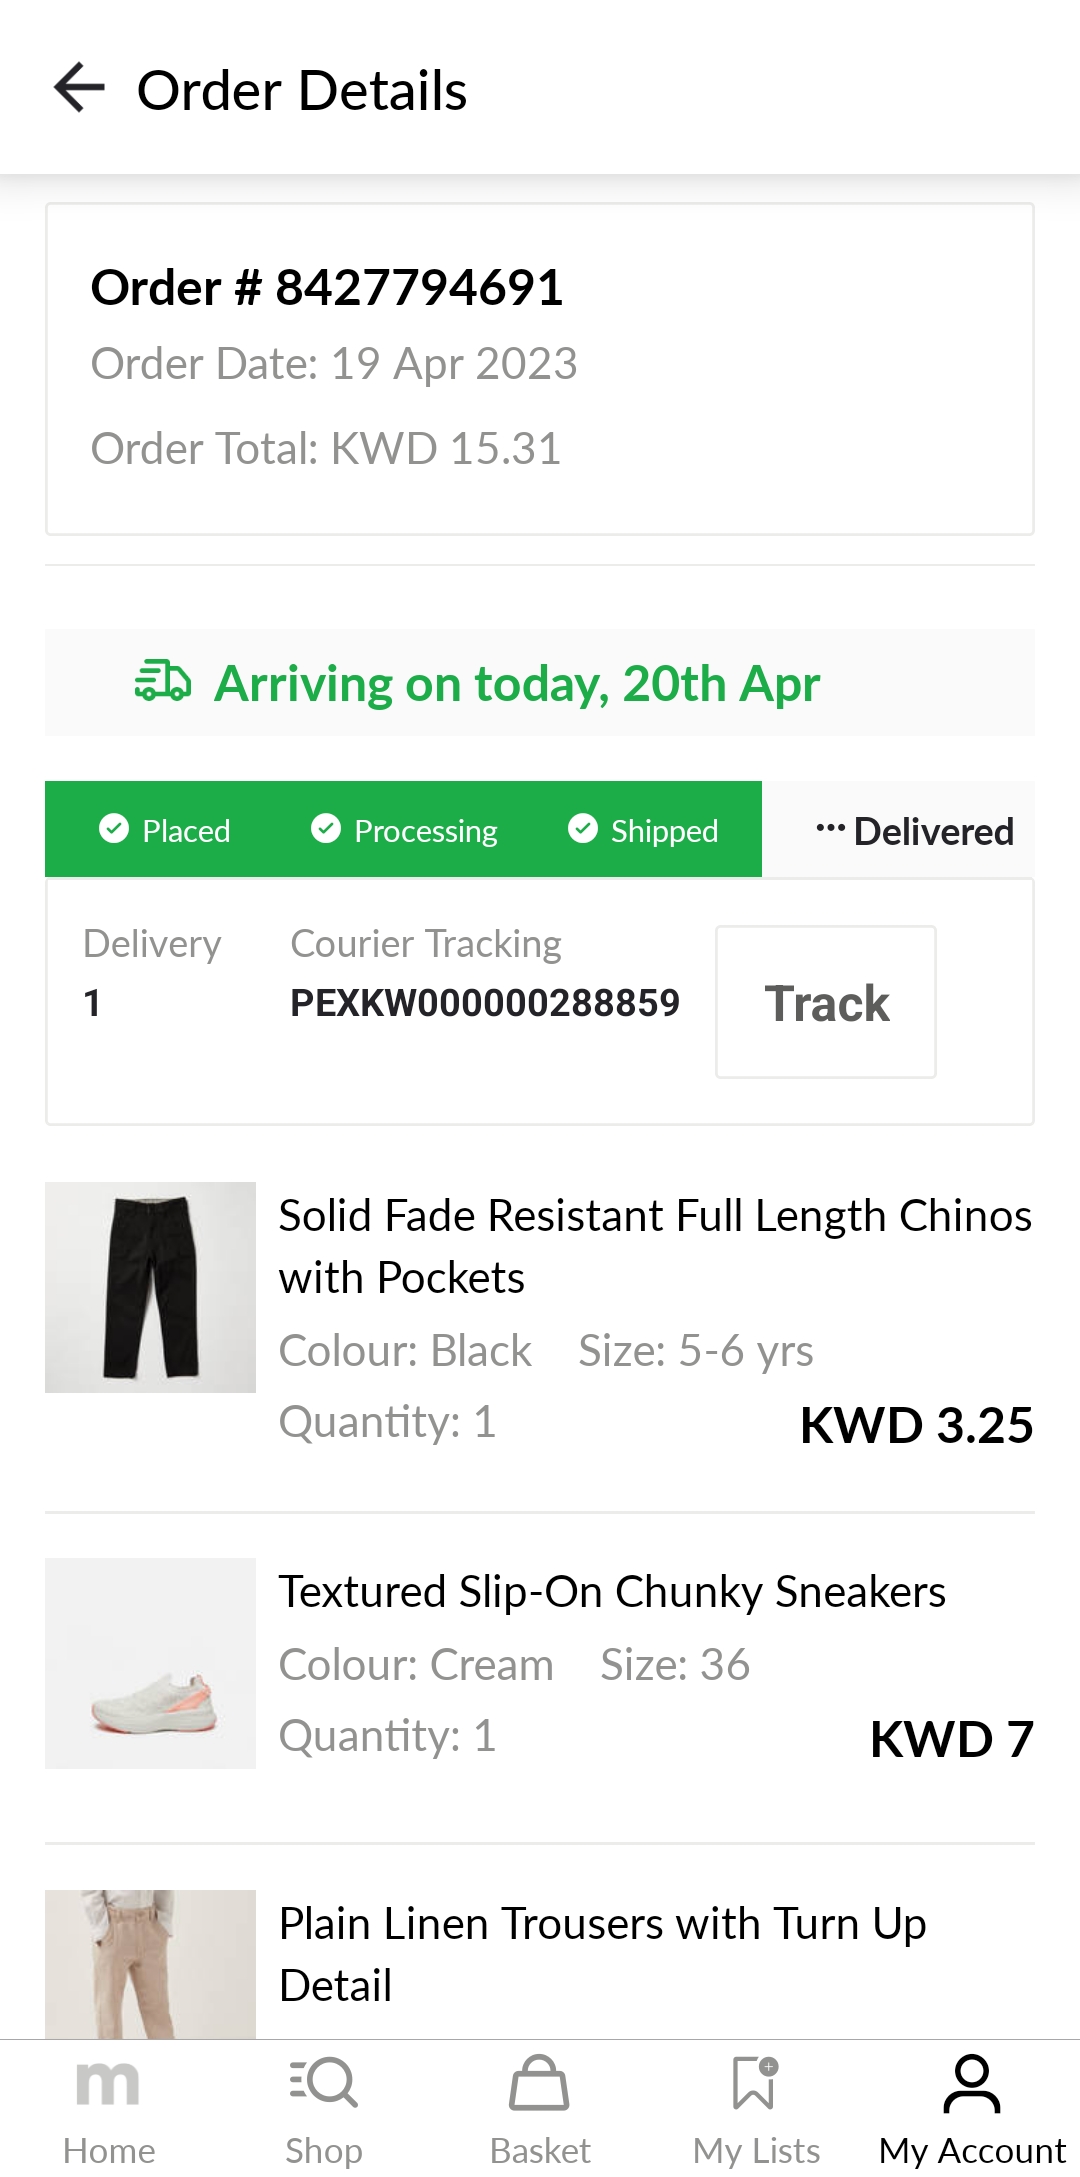1080x2177 pixels.
Task: Open the My Lists bookmark icon
Action: (x=755, y=2084)
